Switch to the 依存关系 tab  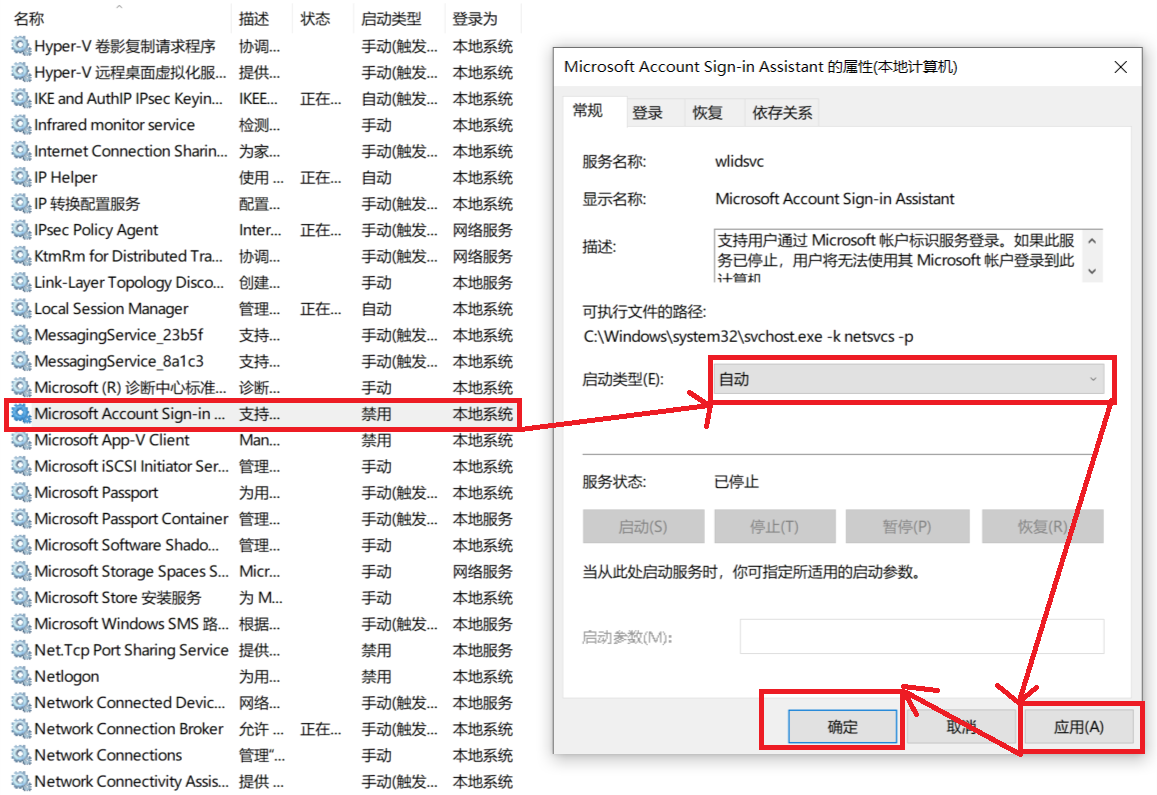tap(782, 113)
